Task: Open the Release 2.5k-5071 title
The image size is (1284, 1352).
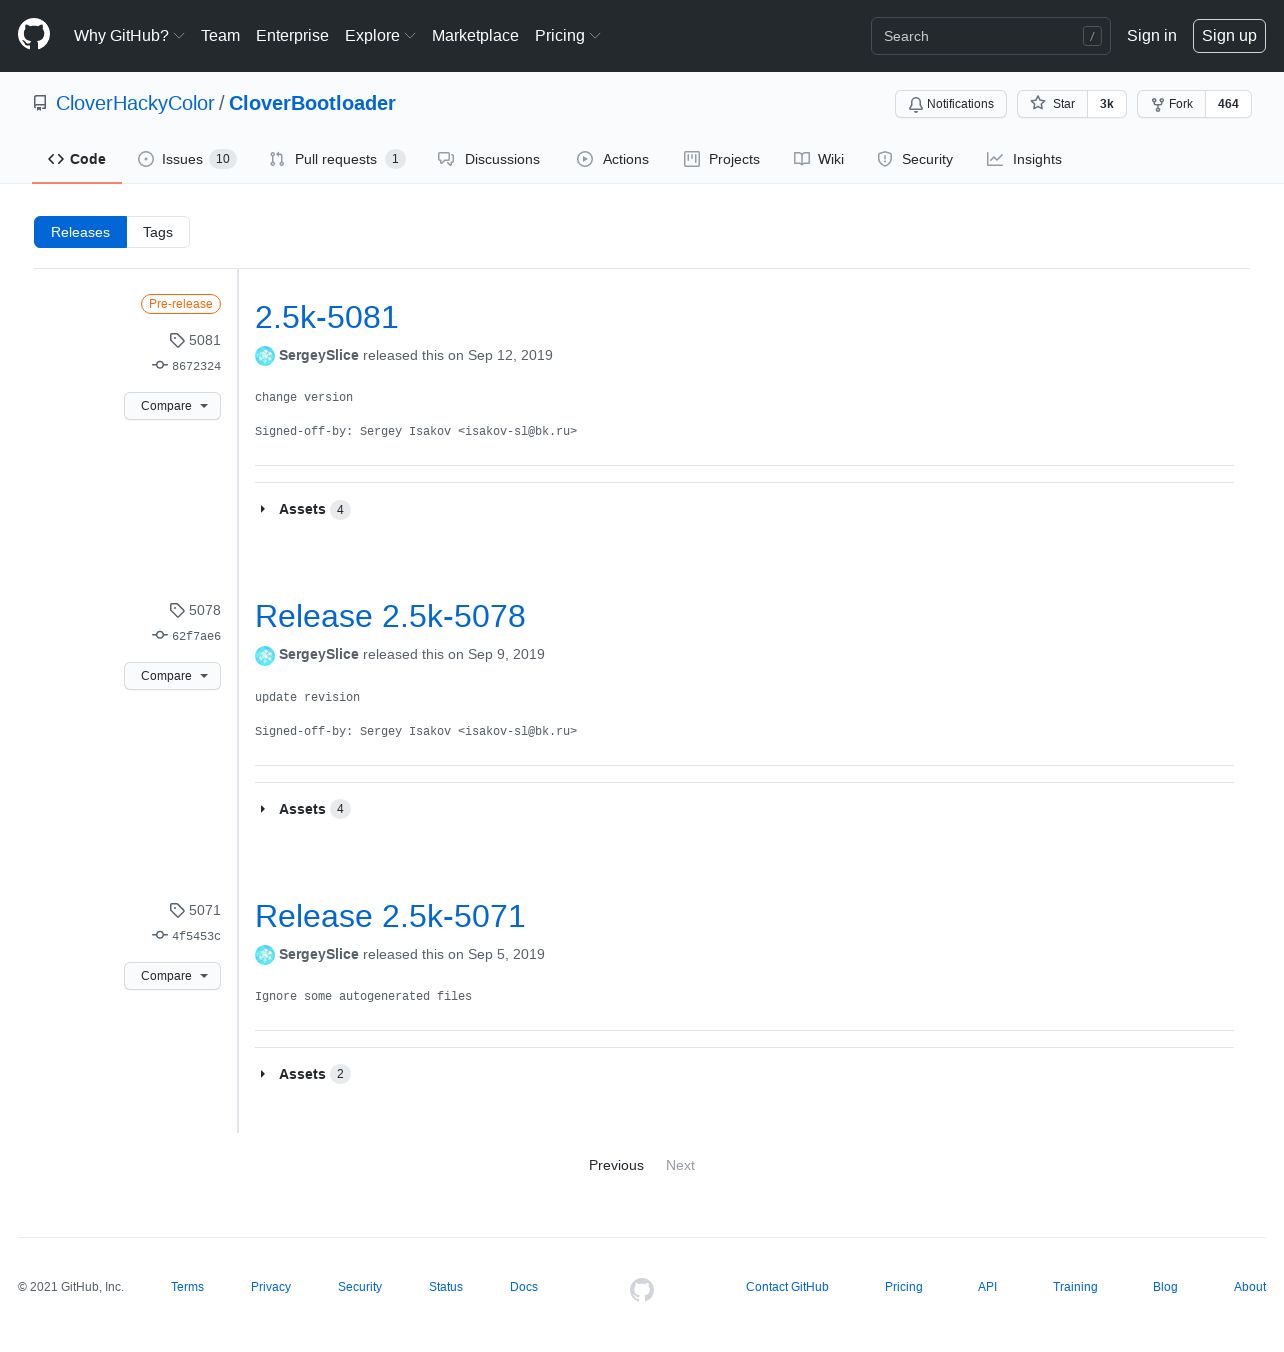Action: (x=390, y=916)
